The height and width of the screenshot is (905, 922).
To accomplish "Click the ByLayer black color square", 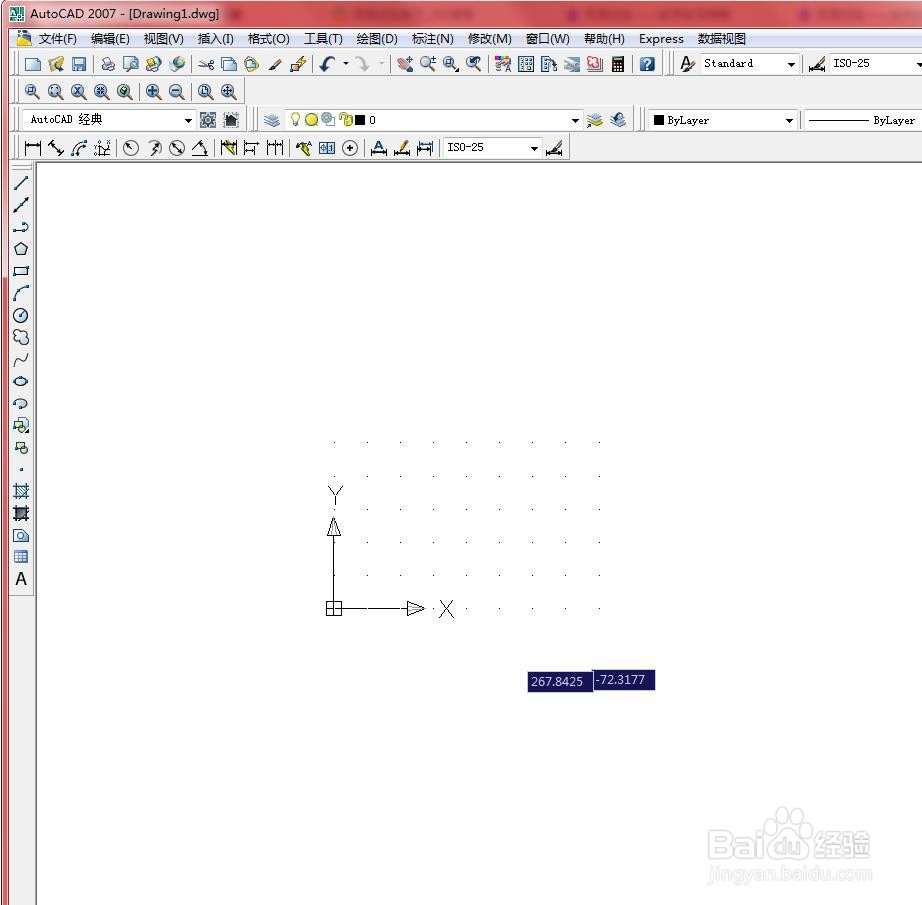I will tap(659, 120).
